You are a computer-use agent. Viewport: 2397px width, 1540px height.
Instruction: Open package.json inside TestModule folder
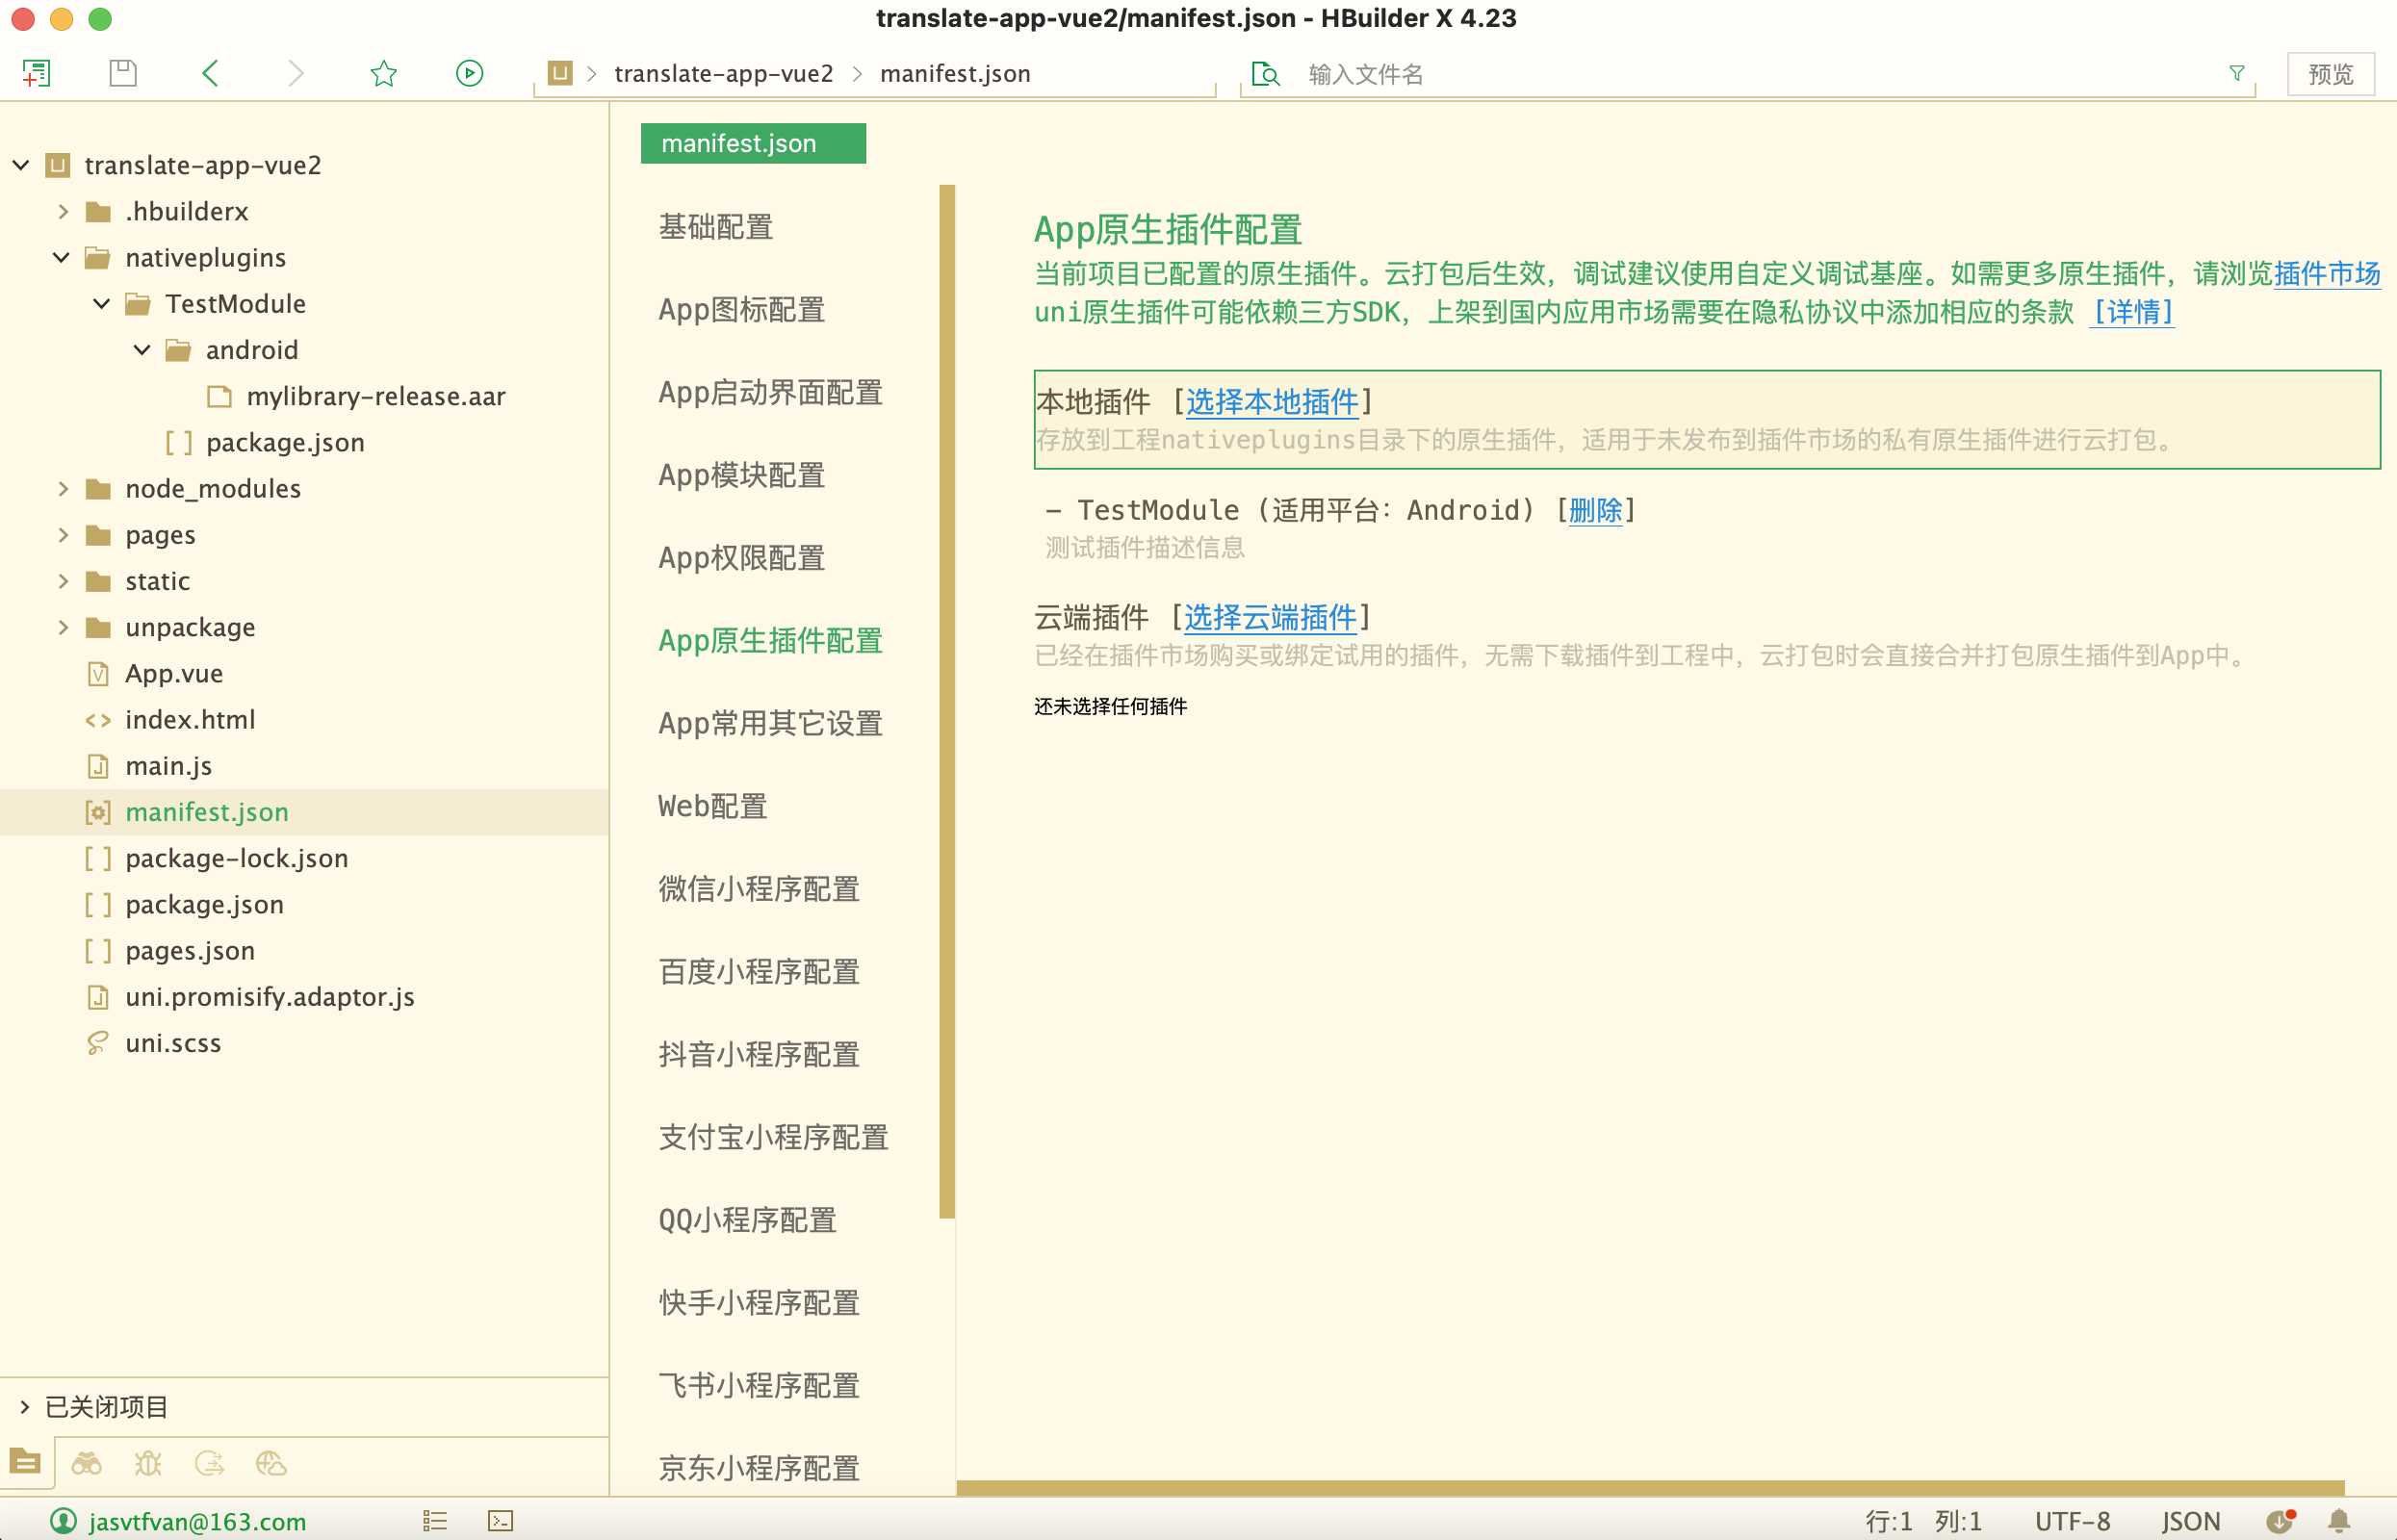[285, 443]
